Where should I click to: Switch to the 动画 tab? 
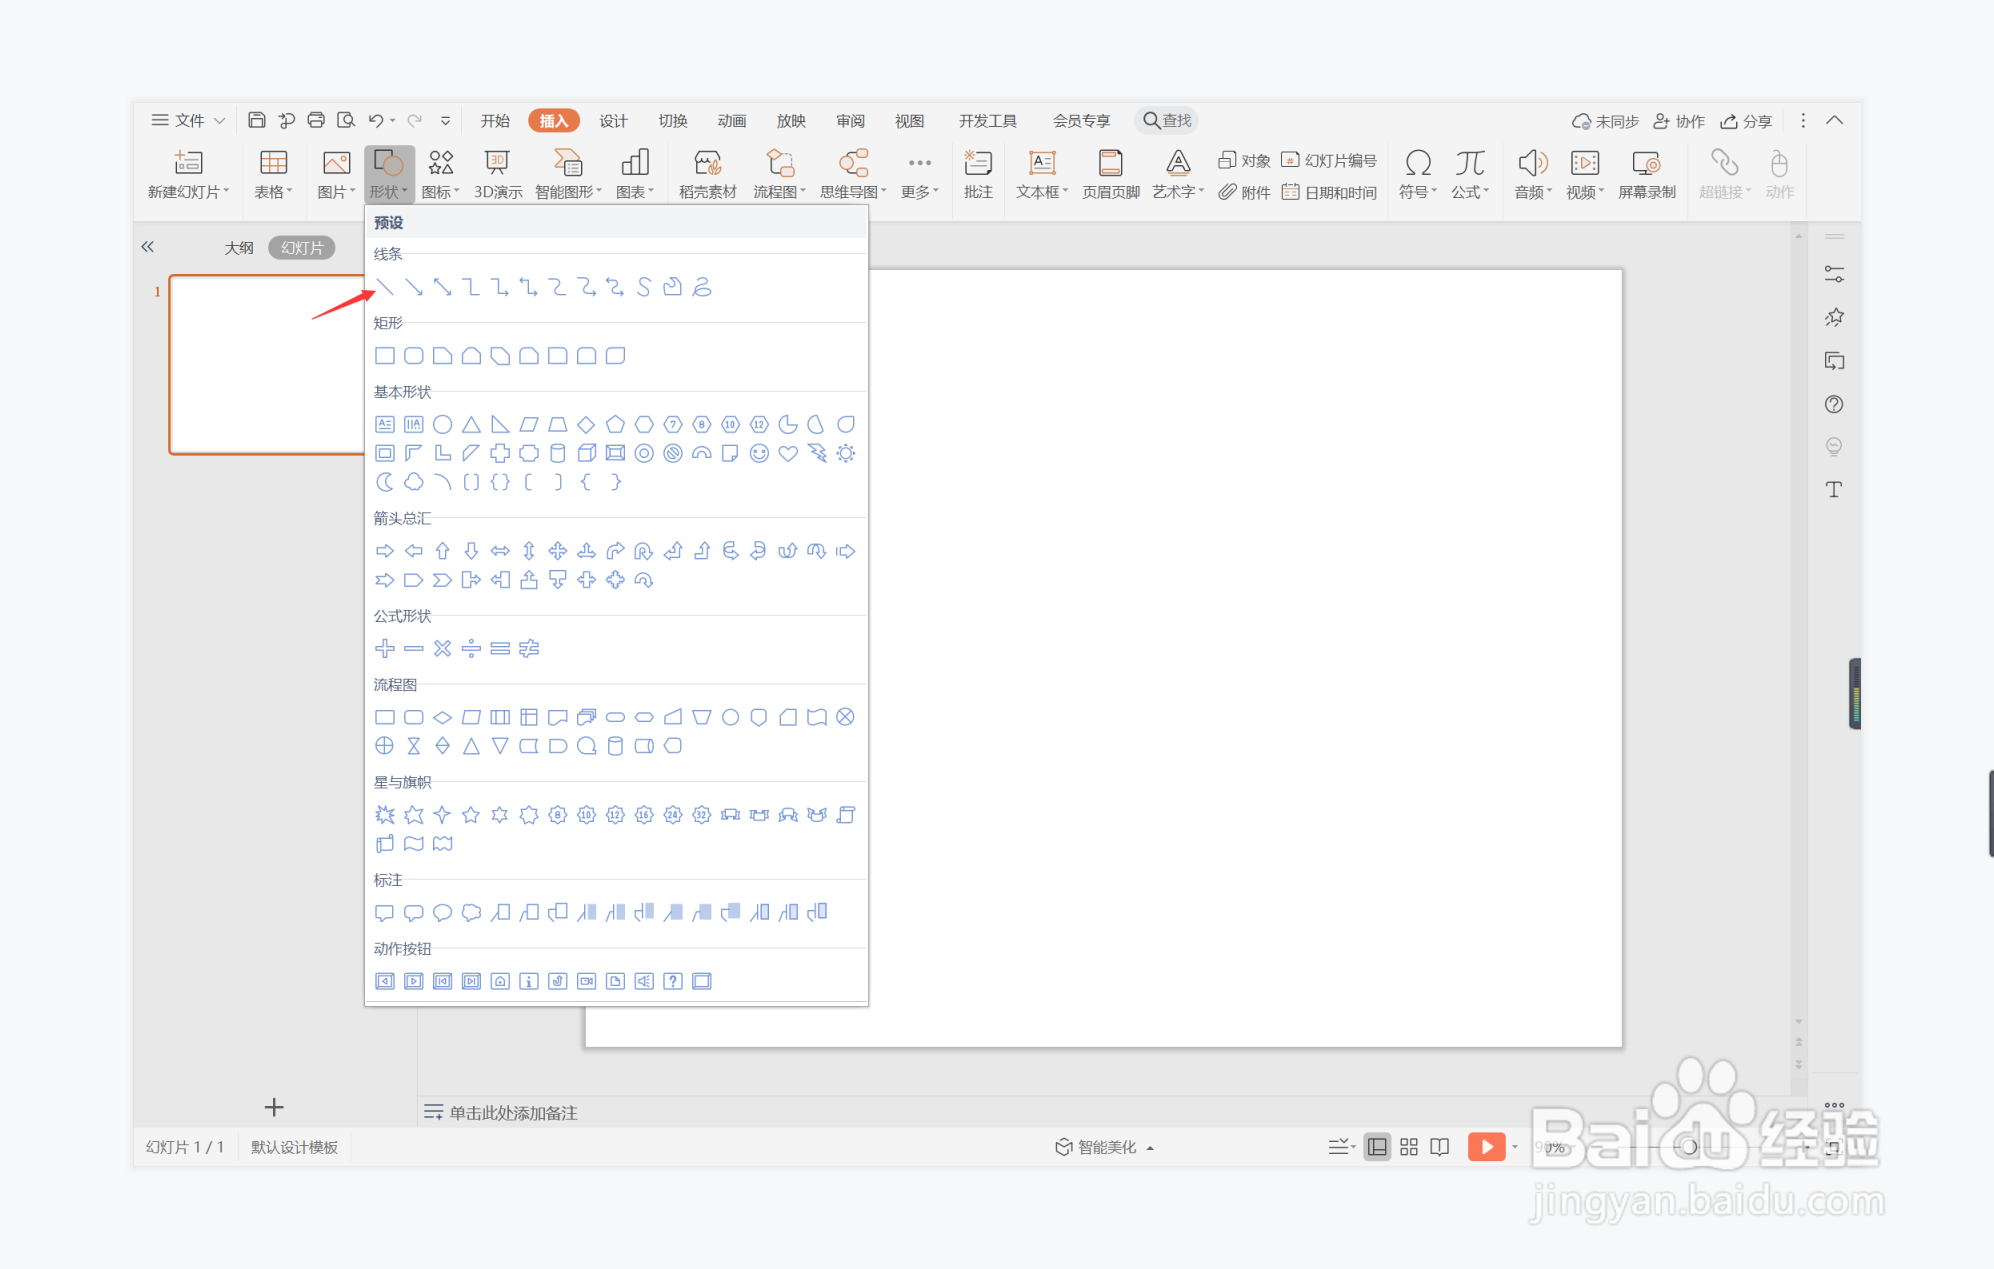pos(732,121)
